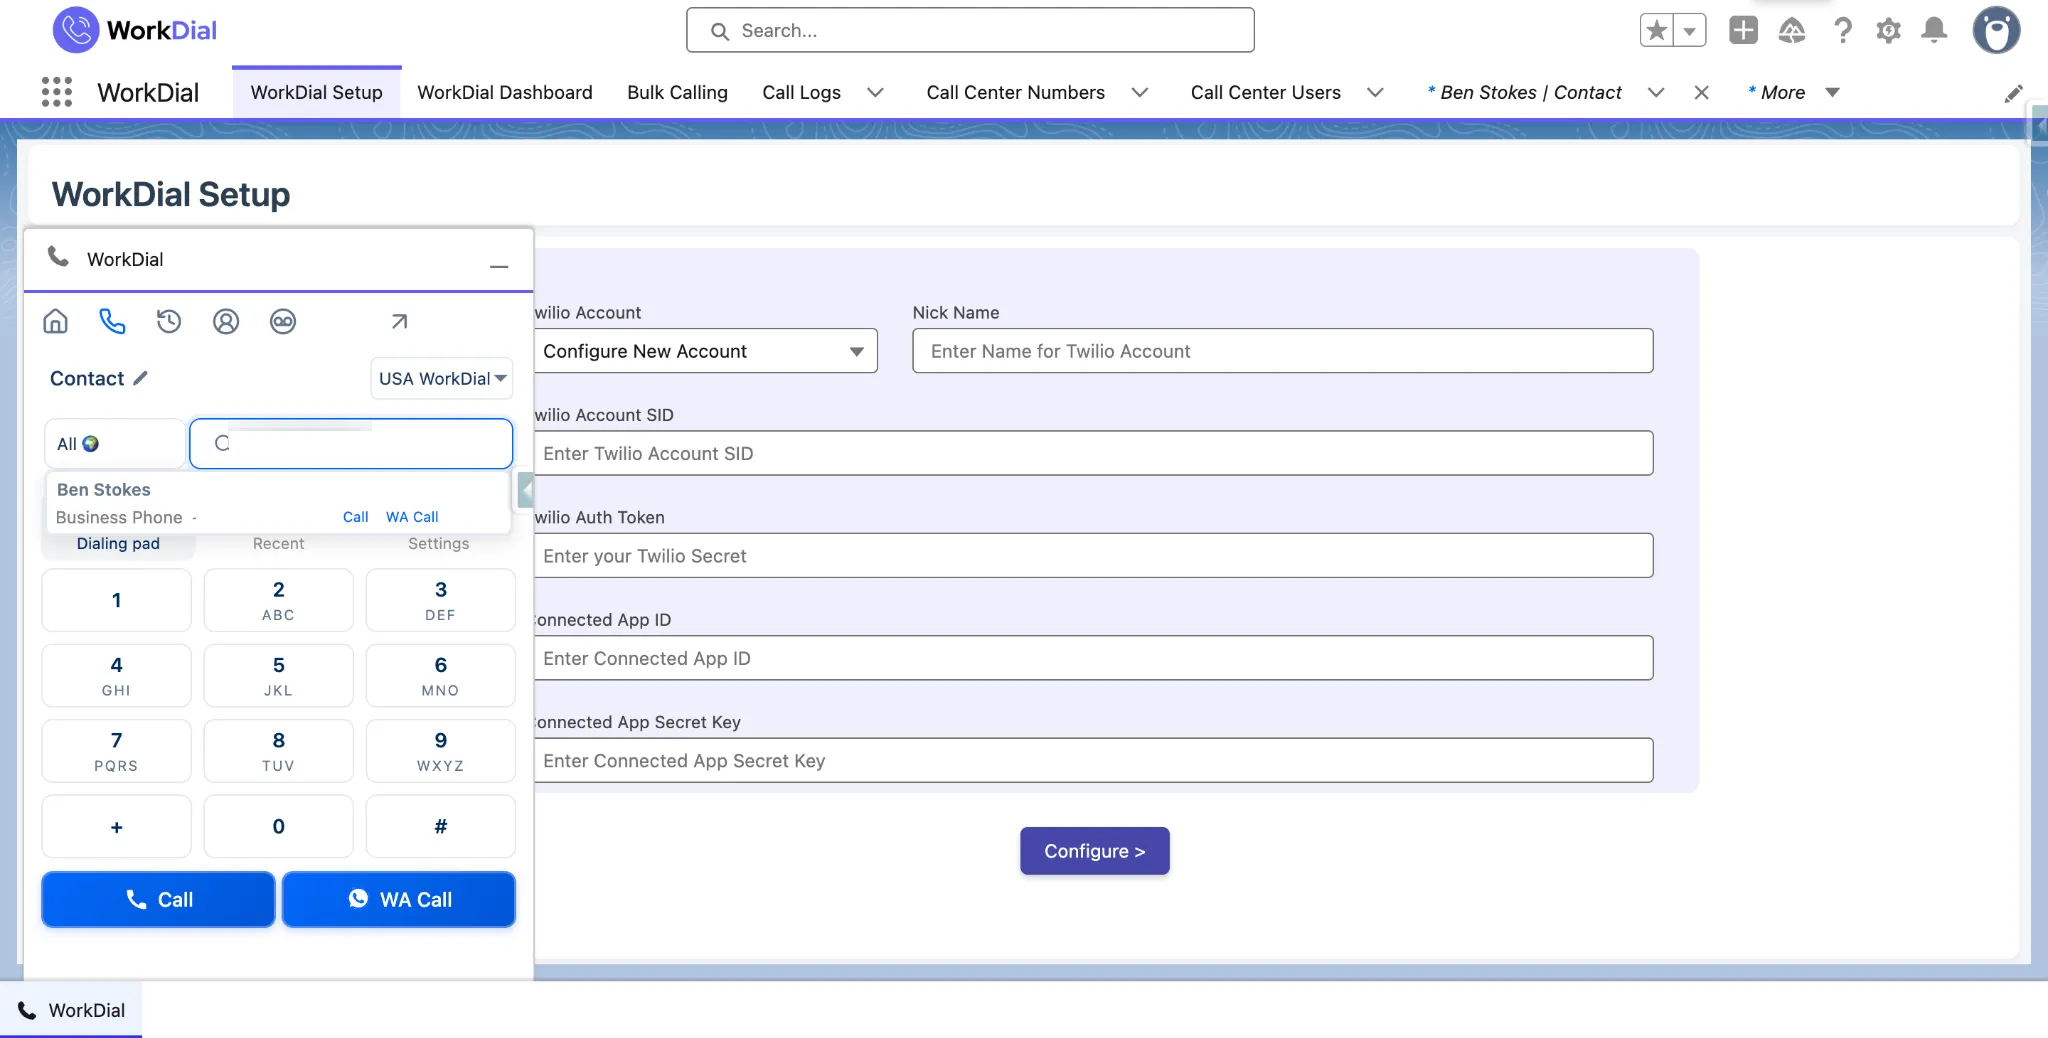Expand Call Center Users chevron

[1375, 92]
